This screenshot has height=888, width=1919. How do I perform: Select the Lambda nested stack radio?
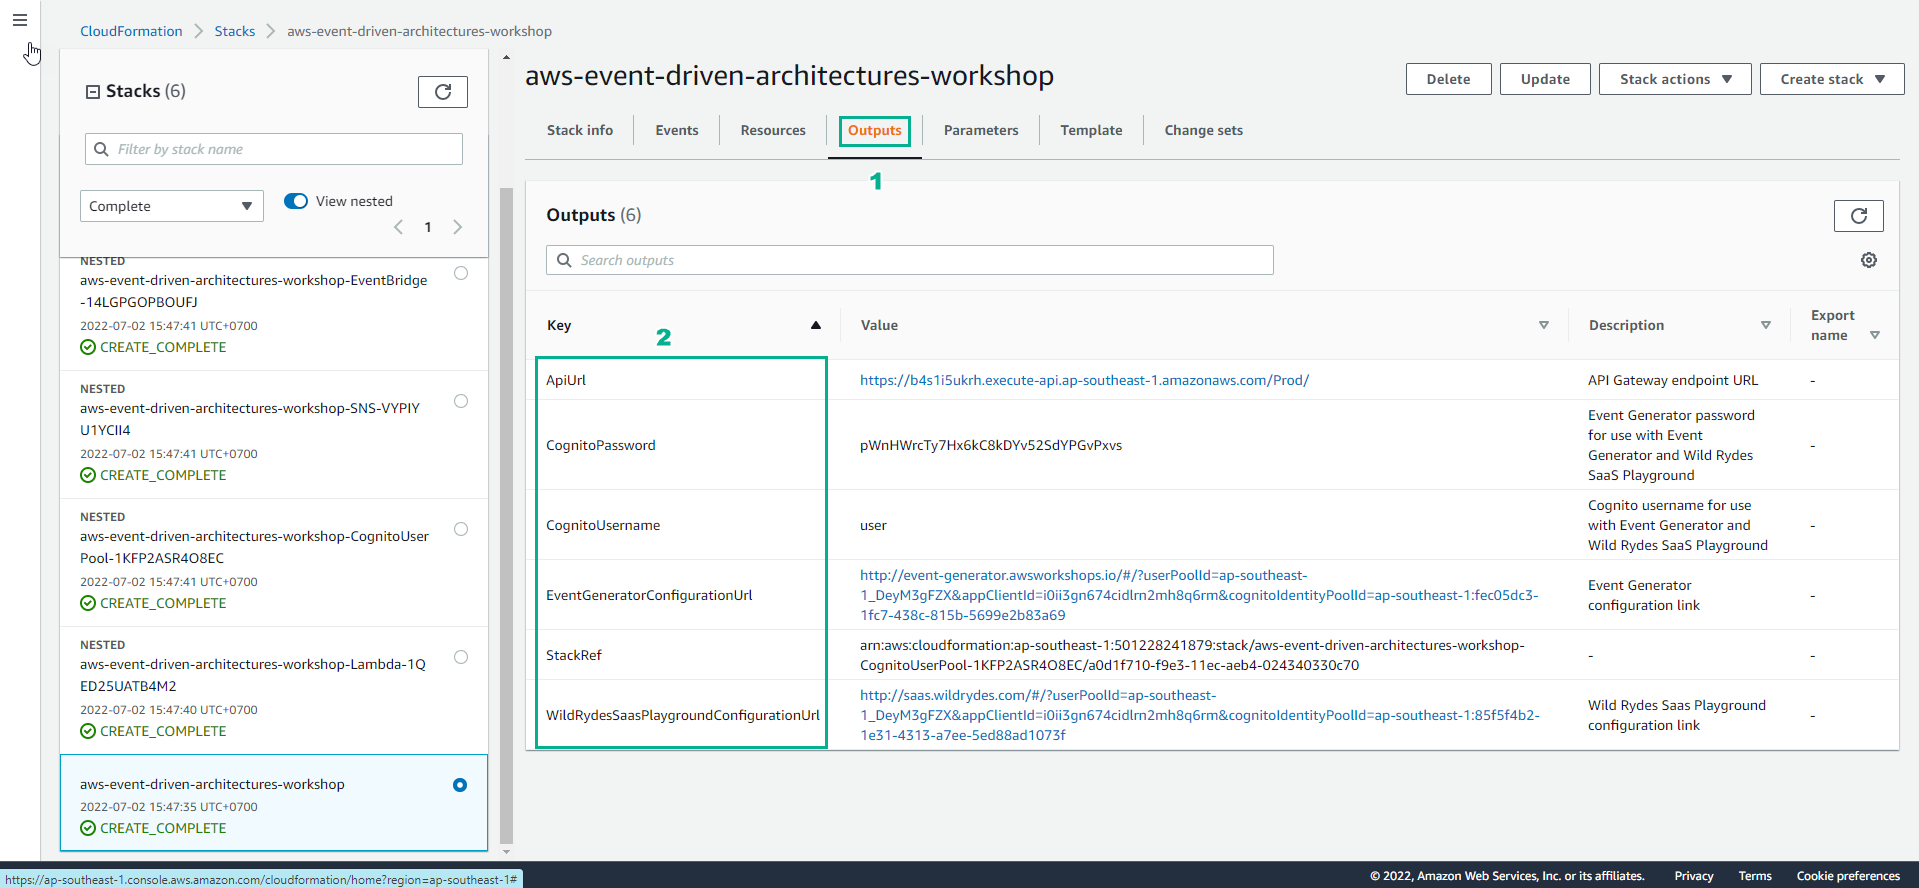(461, 657)
